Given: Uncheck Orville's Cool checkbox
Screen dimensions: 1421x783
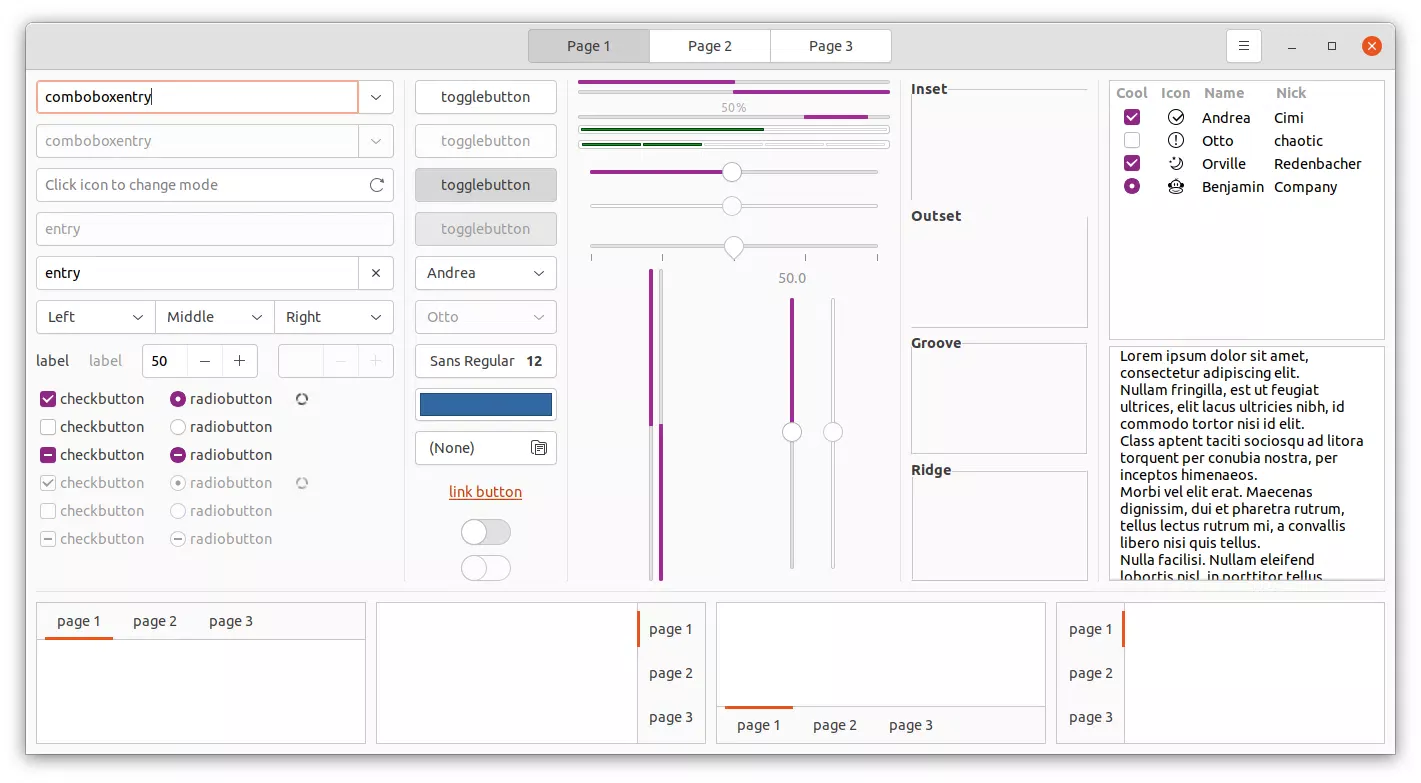Looking at the screenshot, I should (1132, 164).
